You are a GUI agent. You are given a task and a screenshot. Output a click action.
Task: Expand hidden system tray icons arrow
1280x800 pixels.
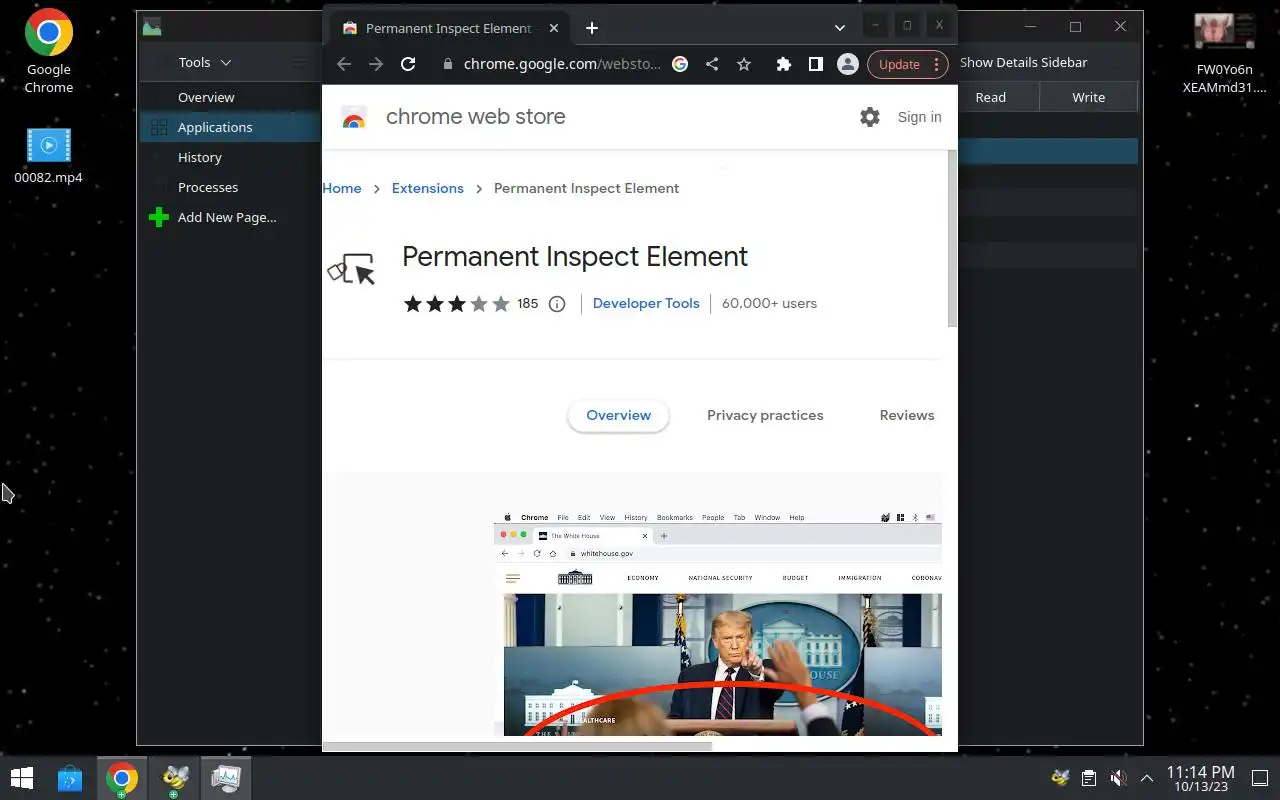pyautogui.click(x=1147, y=777)
